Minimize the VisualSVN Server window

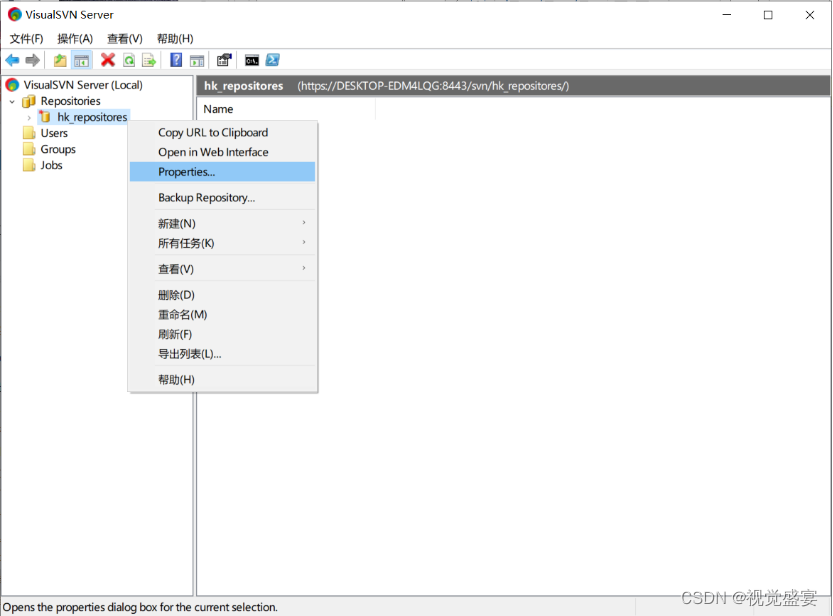tap(727, 15)
